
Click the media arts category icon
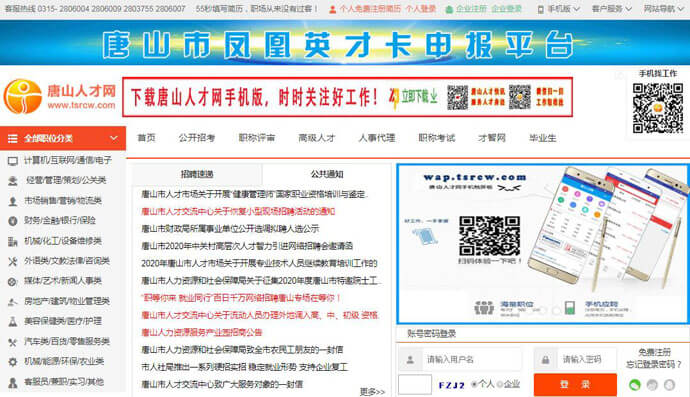(x=13, y=281)
